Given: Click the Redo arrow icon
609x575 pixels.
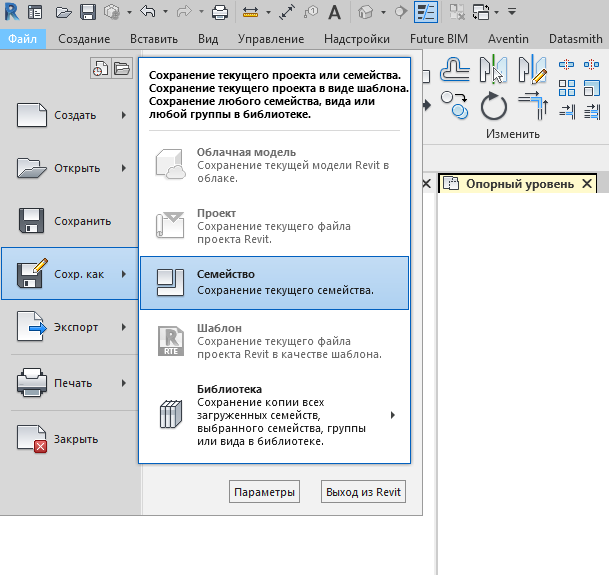Looking at the screenshot, I should [x=184, y=12].
